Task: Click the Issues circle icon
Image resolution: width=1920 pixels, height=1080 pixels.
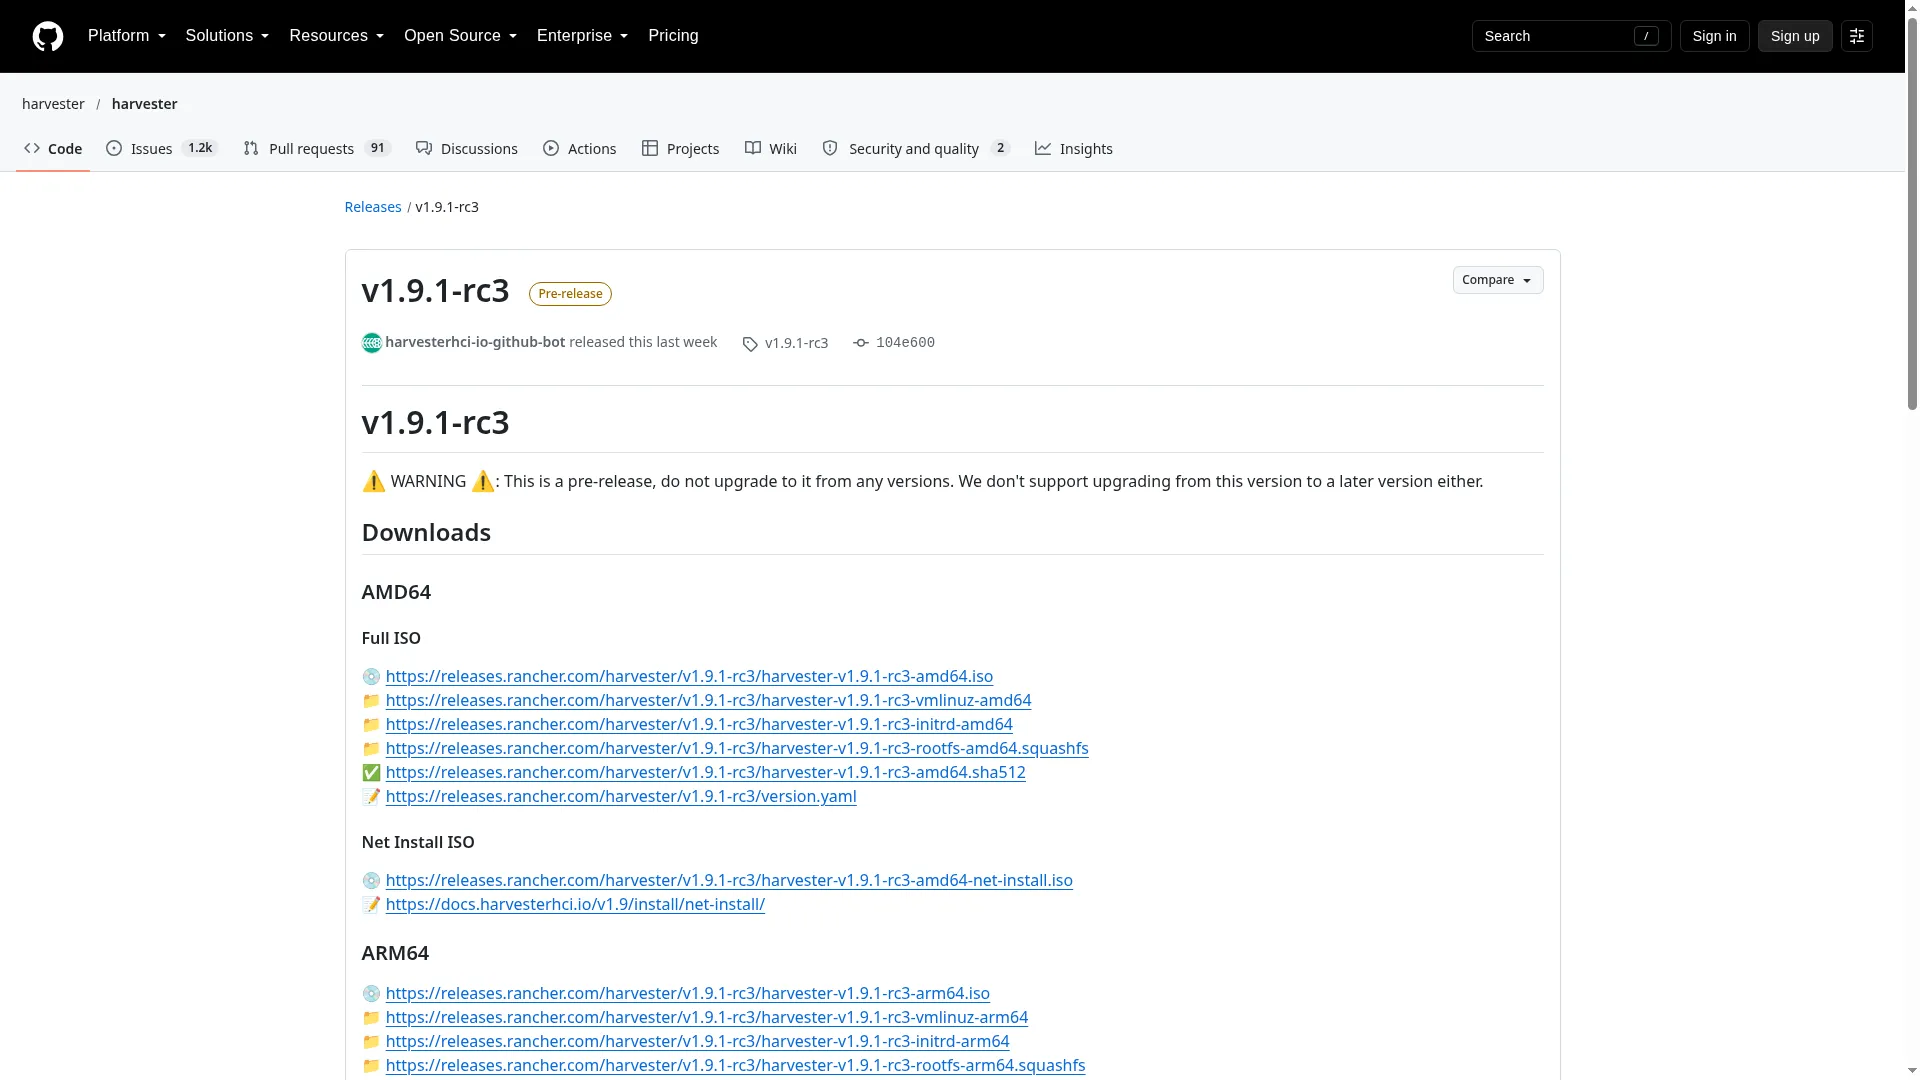Action: (x=114, y=148)
